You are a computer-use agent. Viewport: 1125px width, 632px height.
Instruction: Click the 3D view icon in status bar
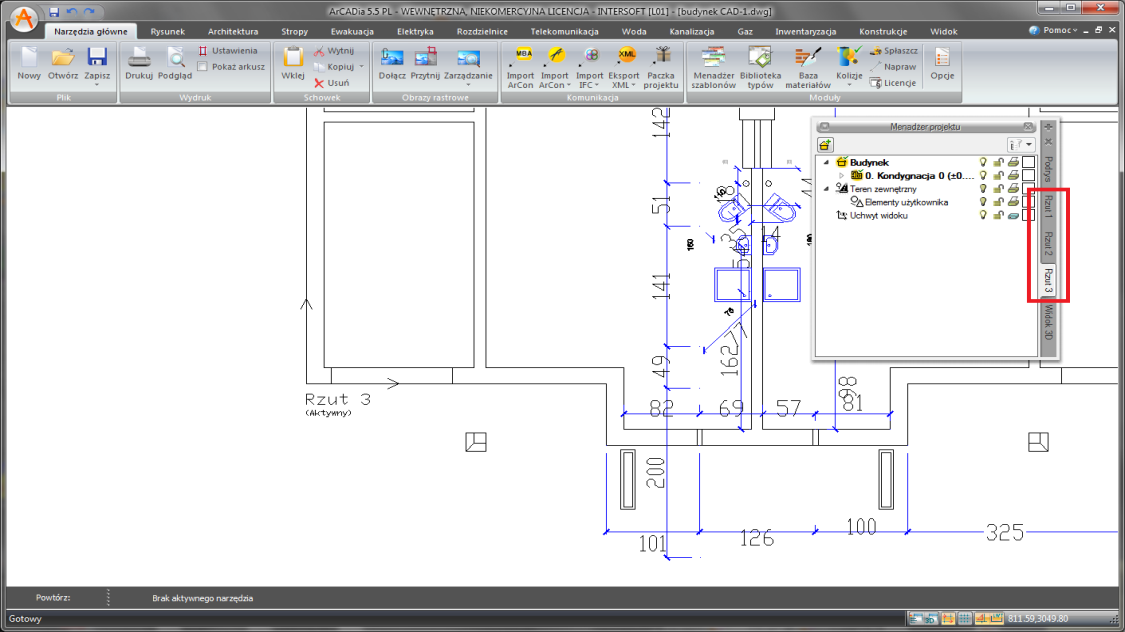click(931, 618)
